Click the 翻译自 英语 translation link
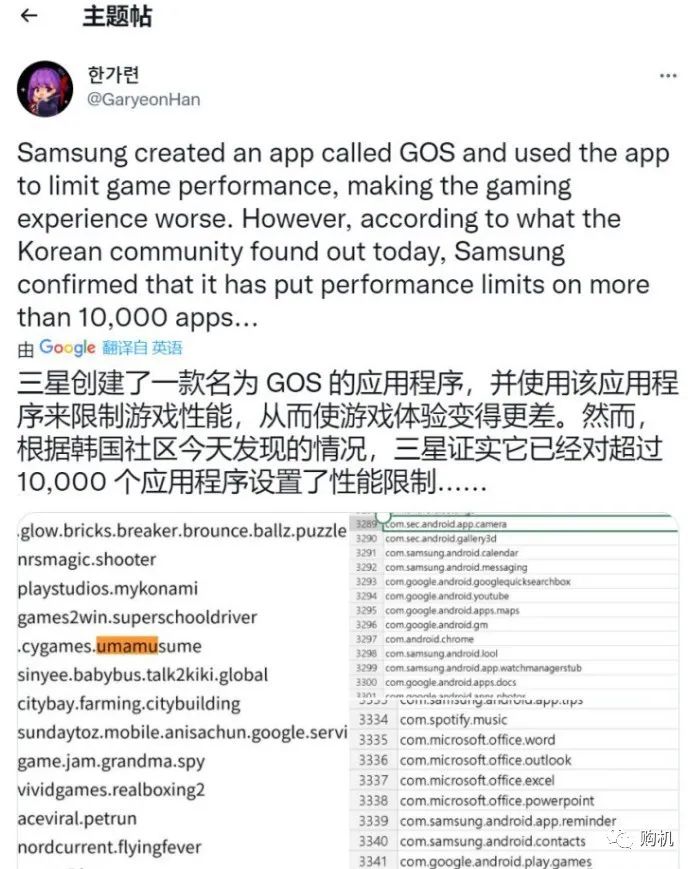 click(142, 348)
